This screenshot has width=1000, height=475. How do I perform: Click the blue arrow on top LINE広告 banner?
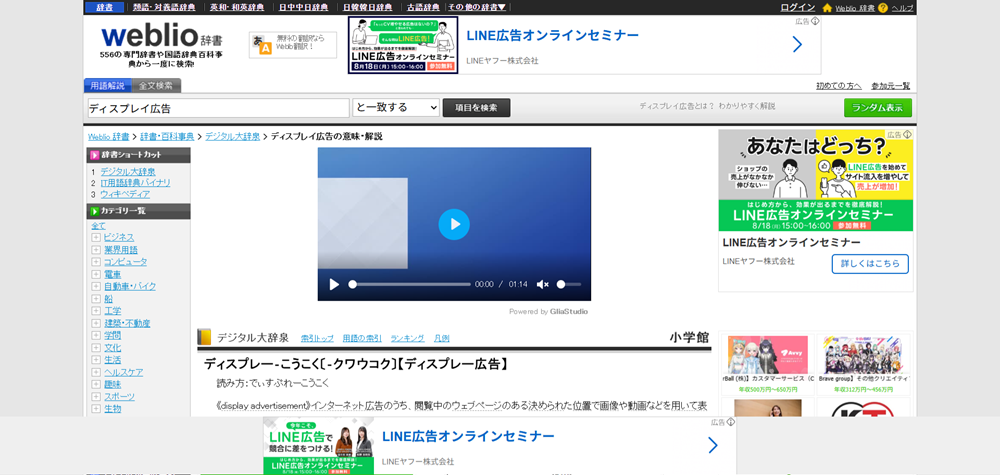[x=797, y=44]
